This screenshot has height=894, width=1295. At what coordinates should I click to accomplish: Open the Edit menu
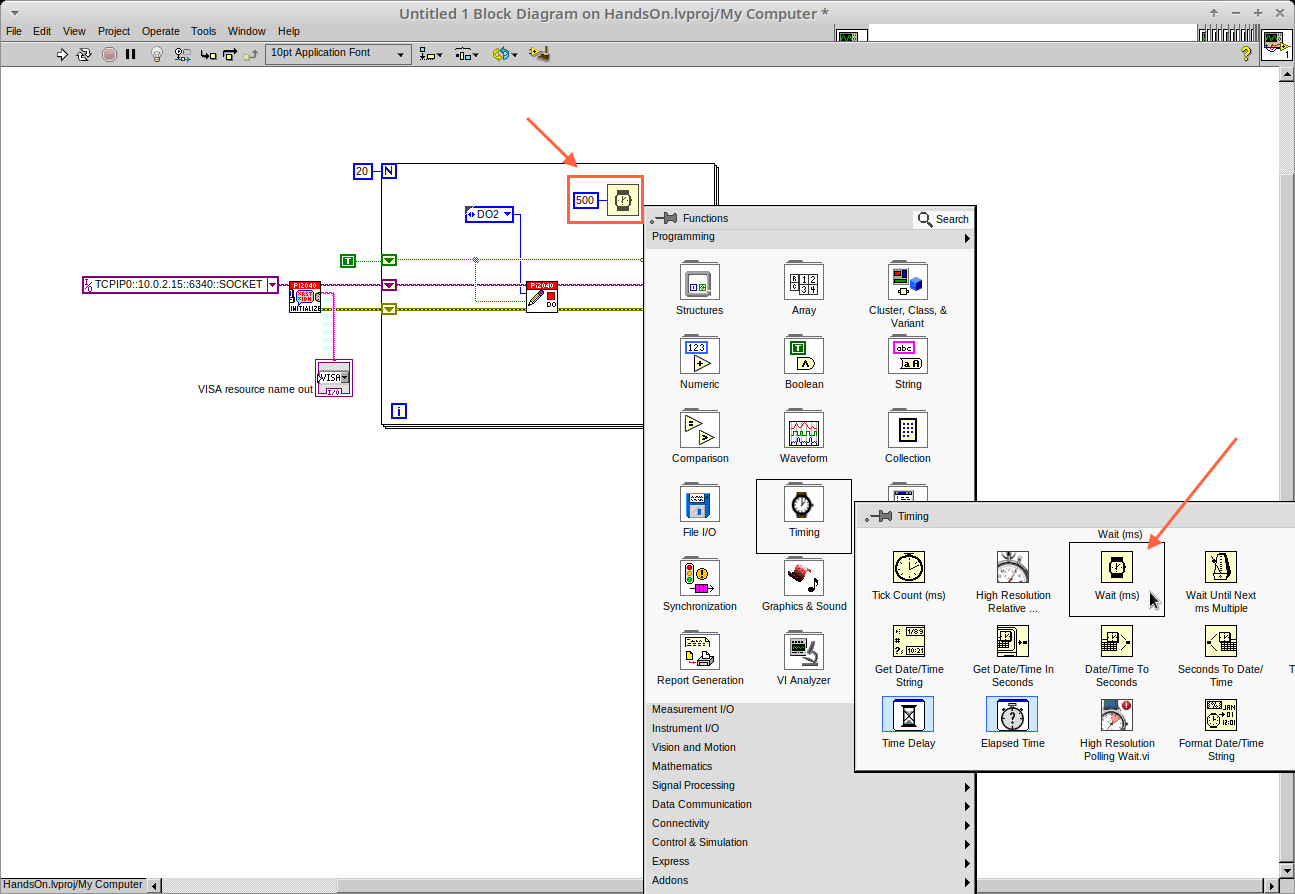coord(42,31)
